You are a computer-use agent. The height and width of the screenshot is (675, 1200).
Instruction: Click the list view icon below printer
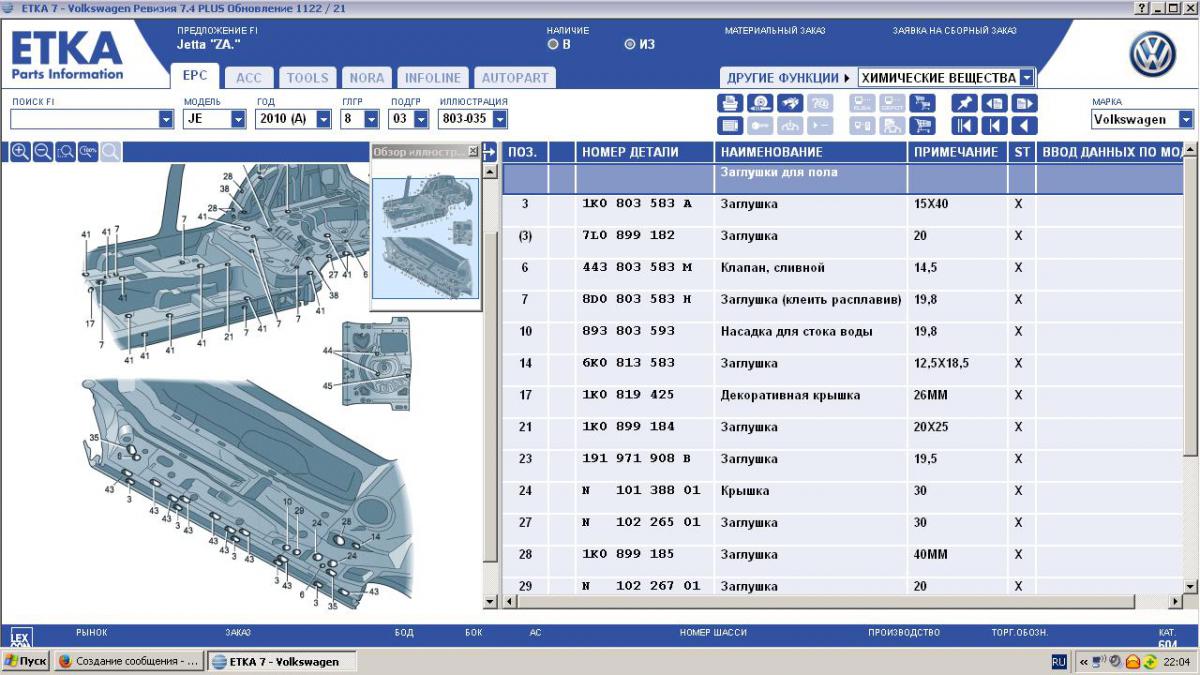[730, 126]
